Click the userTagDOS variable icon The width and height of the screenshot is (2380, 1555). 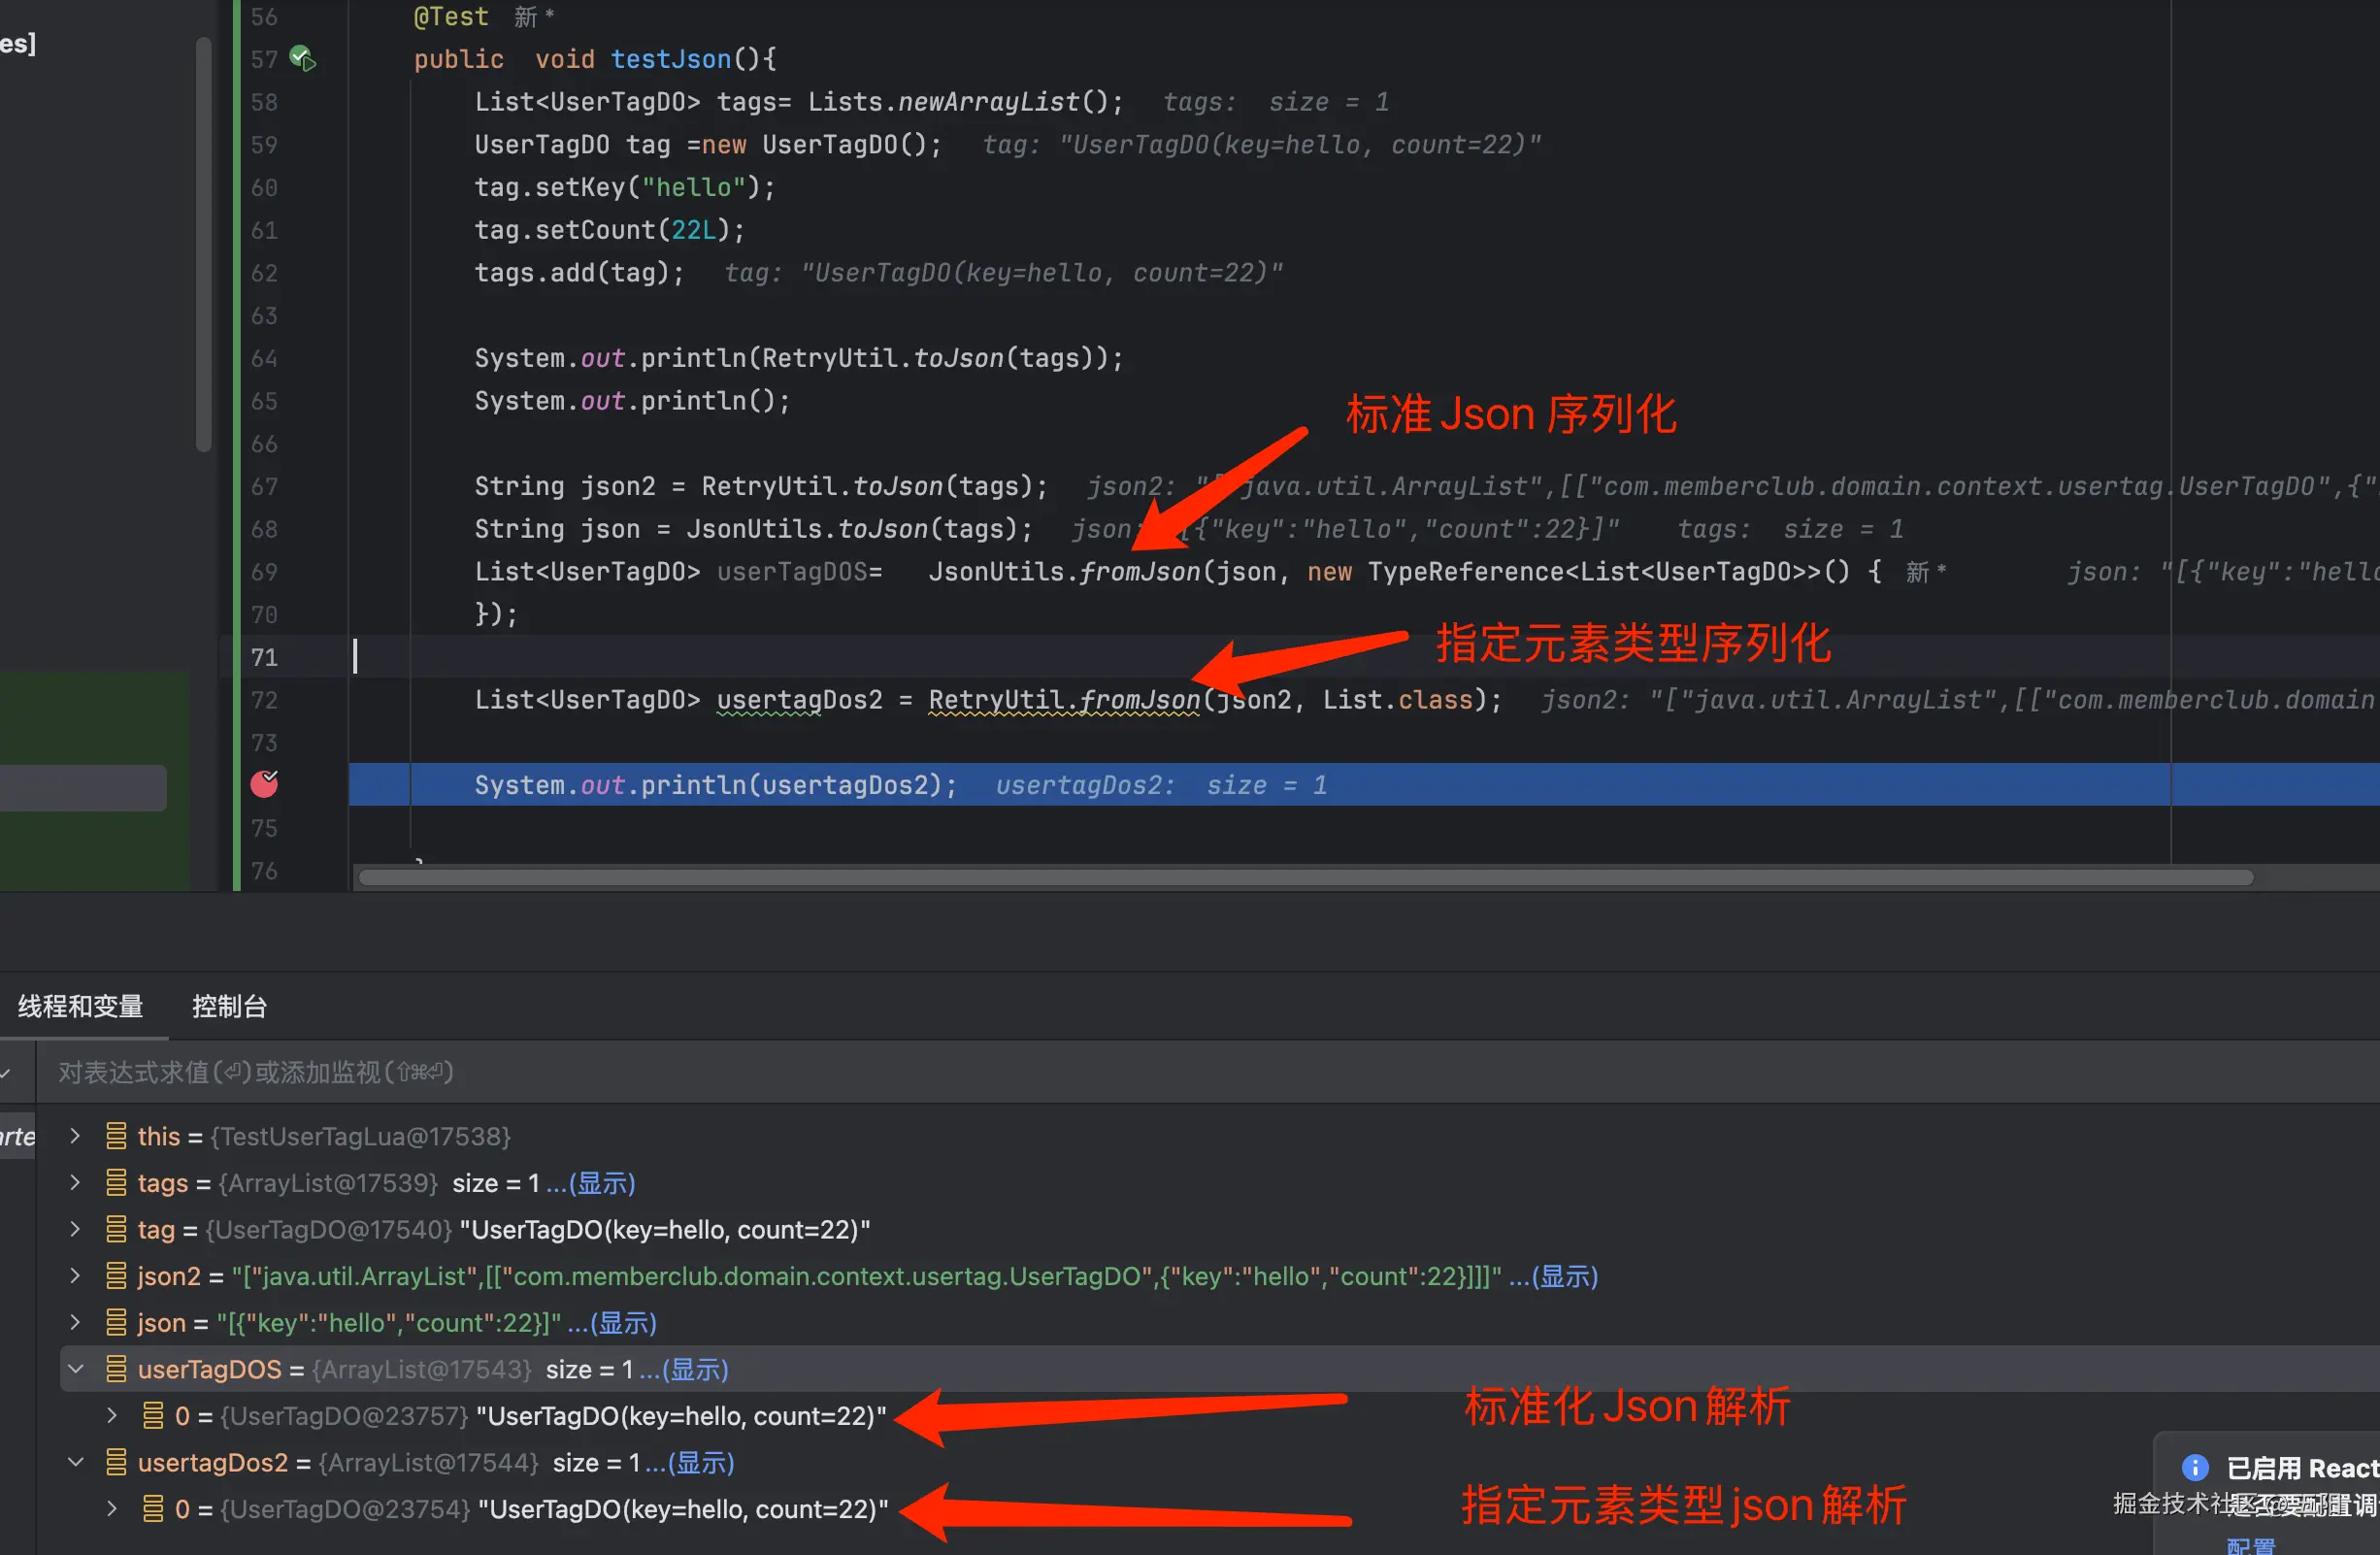116,1369
